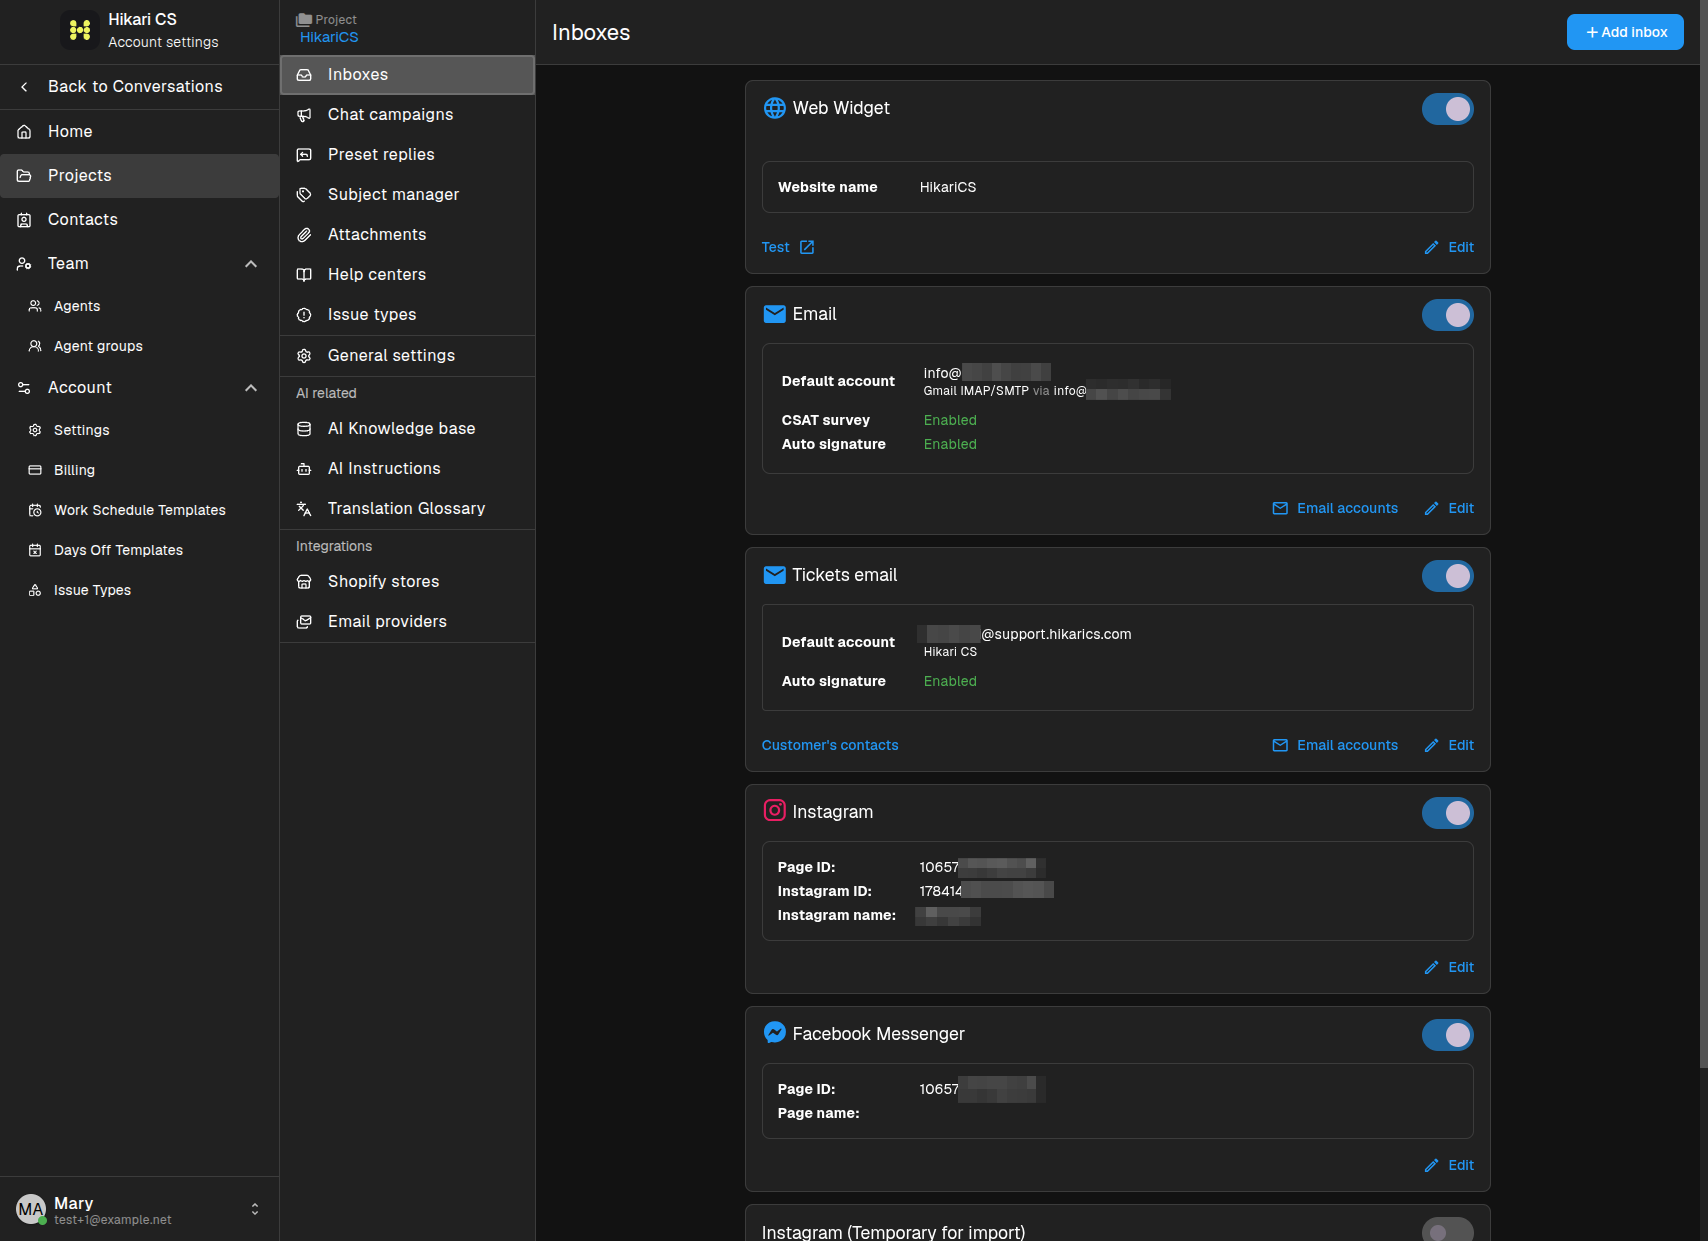Open the Web Widget Test link
Viewport: 1708px width, 1241px height.
coord(788,247)
